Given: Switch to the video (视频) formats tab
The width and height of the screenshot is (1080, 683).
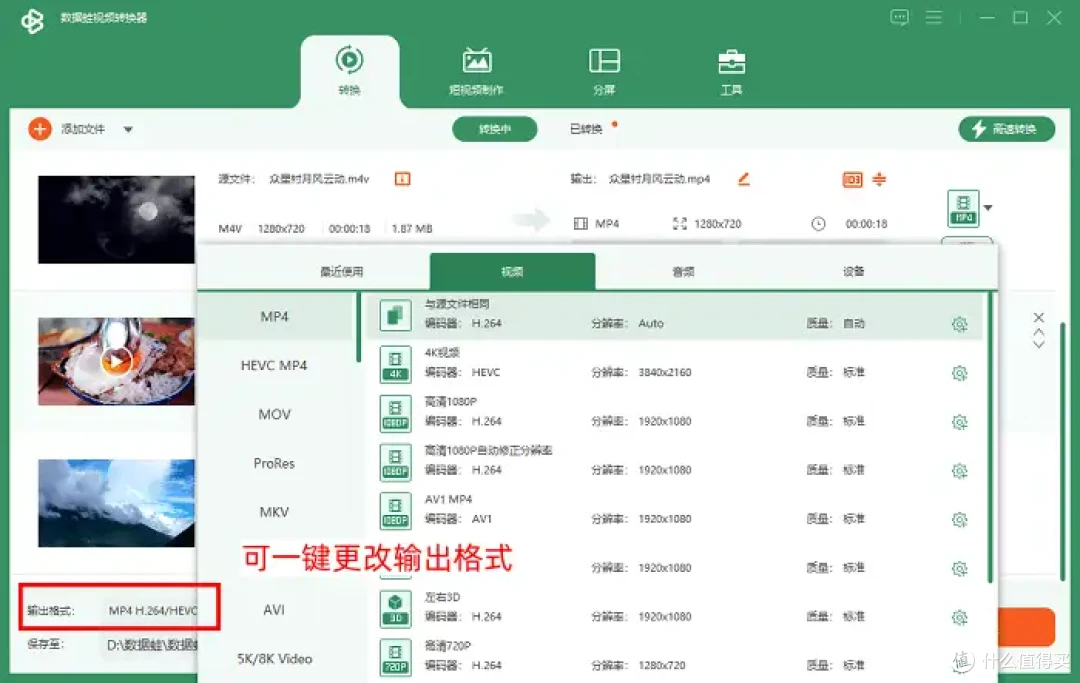Looking at the screenshot, I should click(512, 271).
